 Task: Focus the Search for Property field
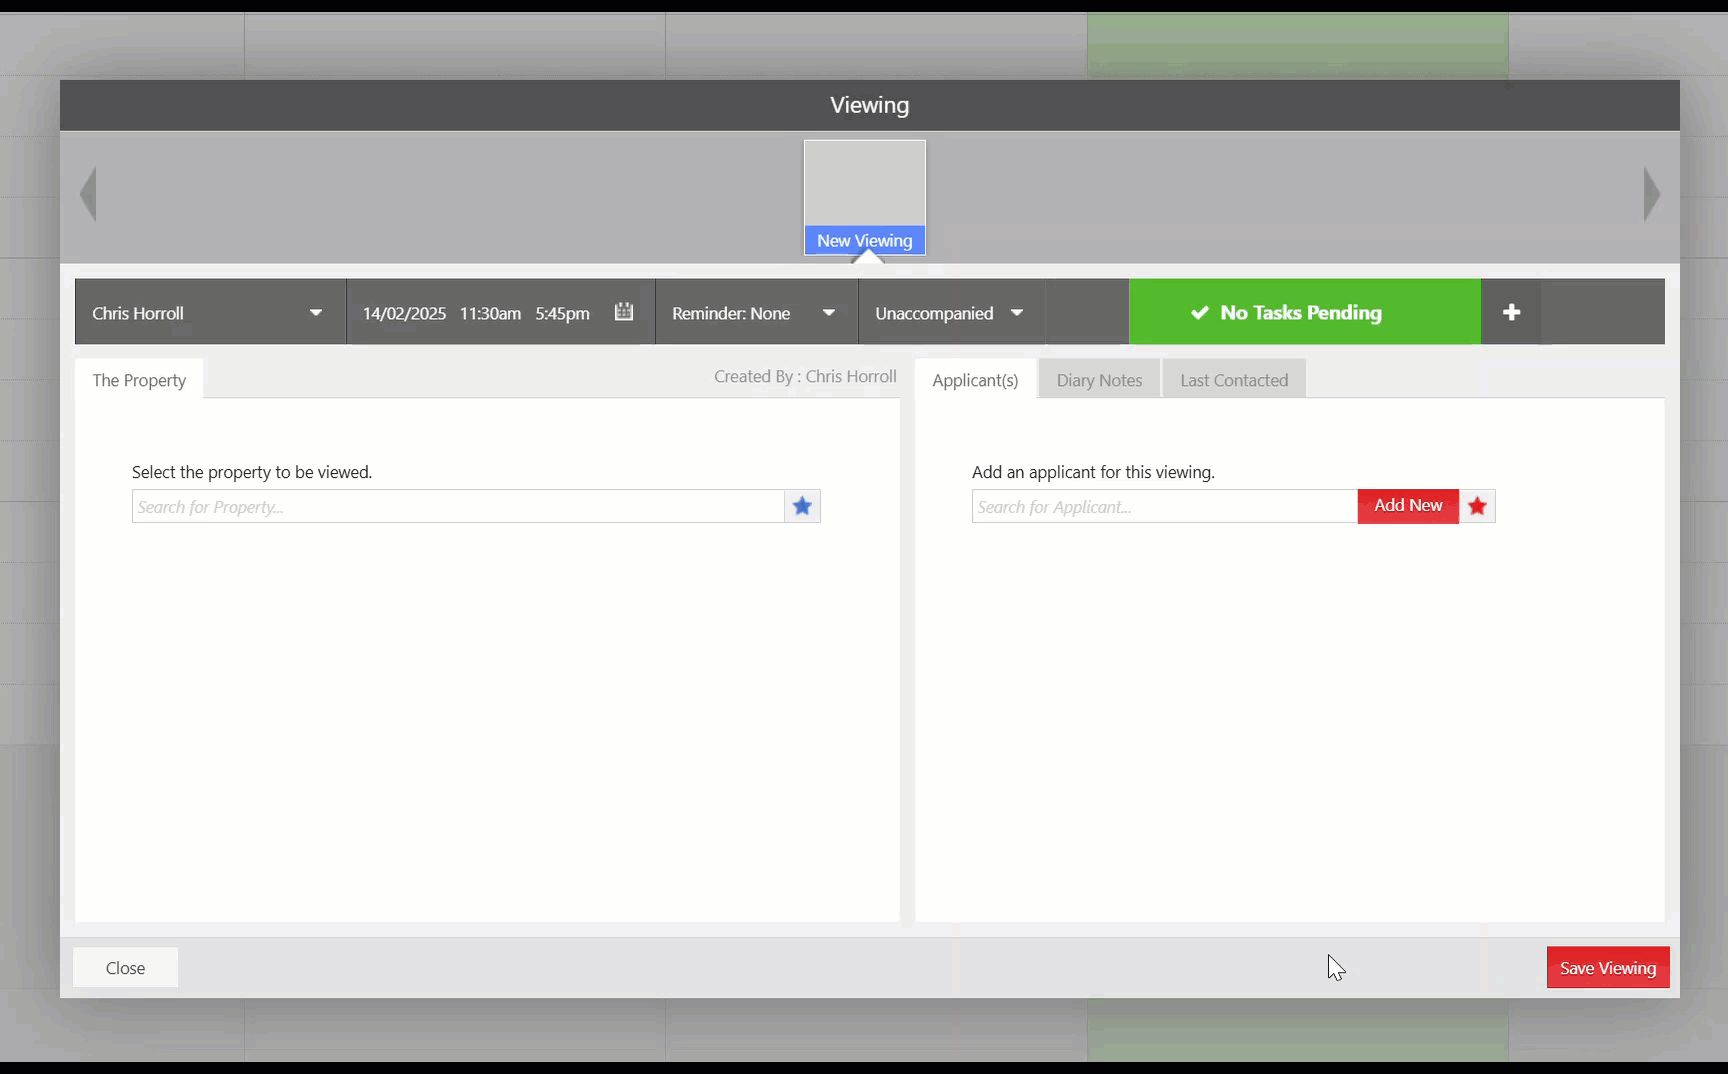pos(458,506)
